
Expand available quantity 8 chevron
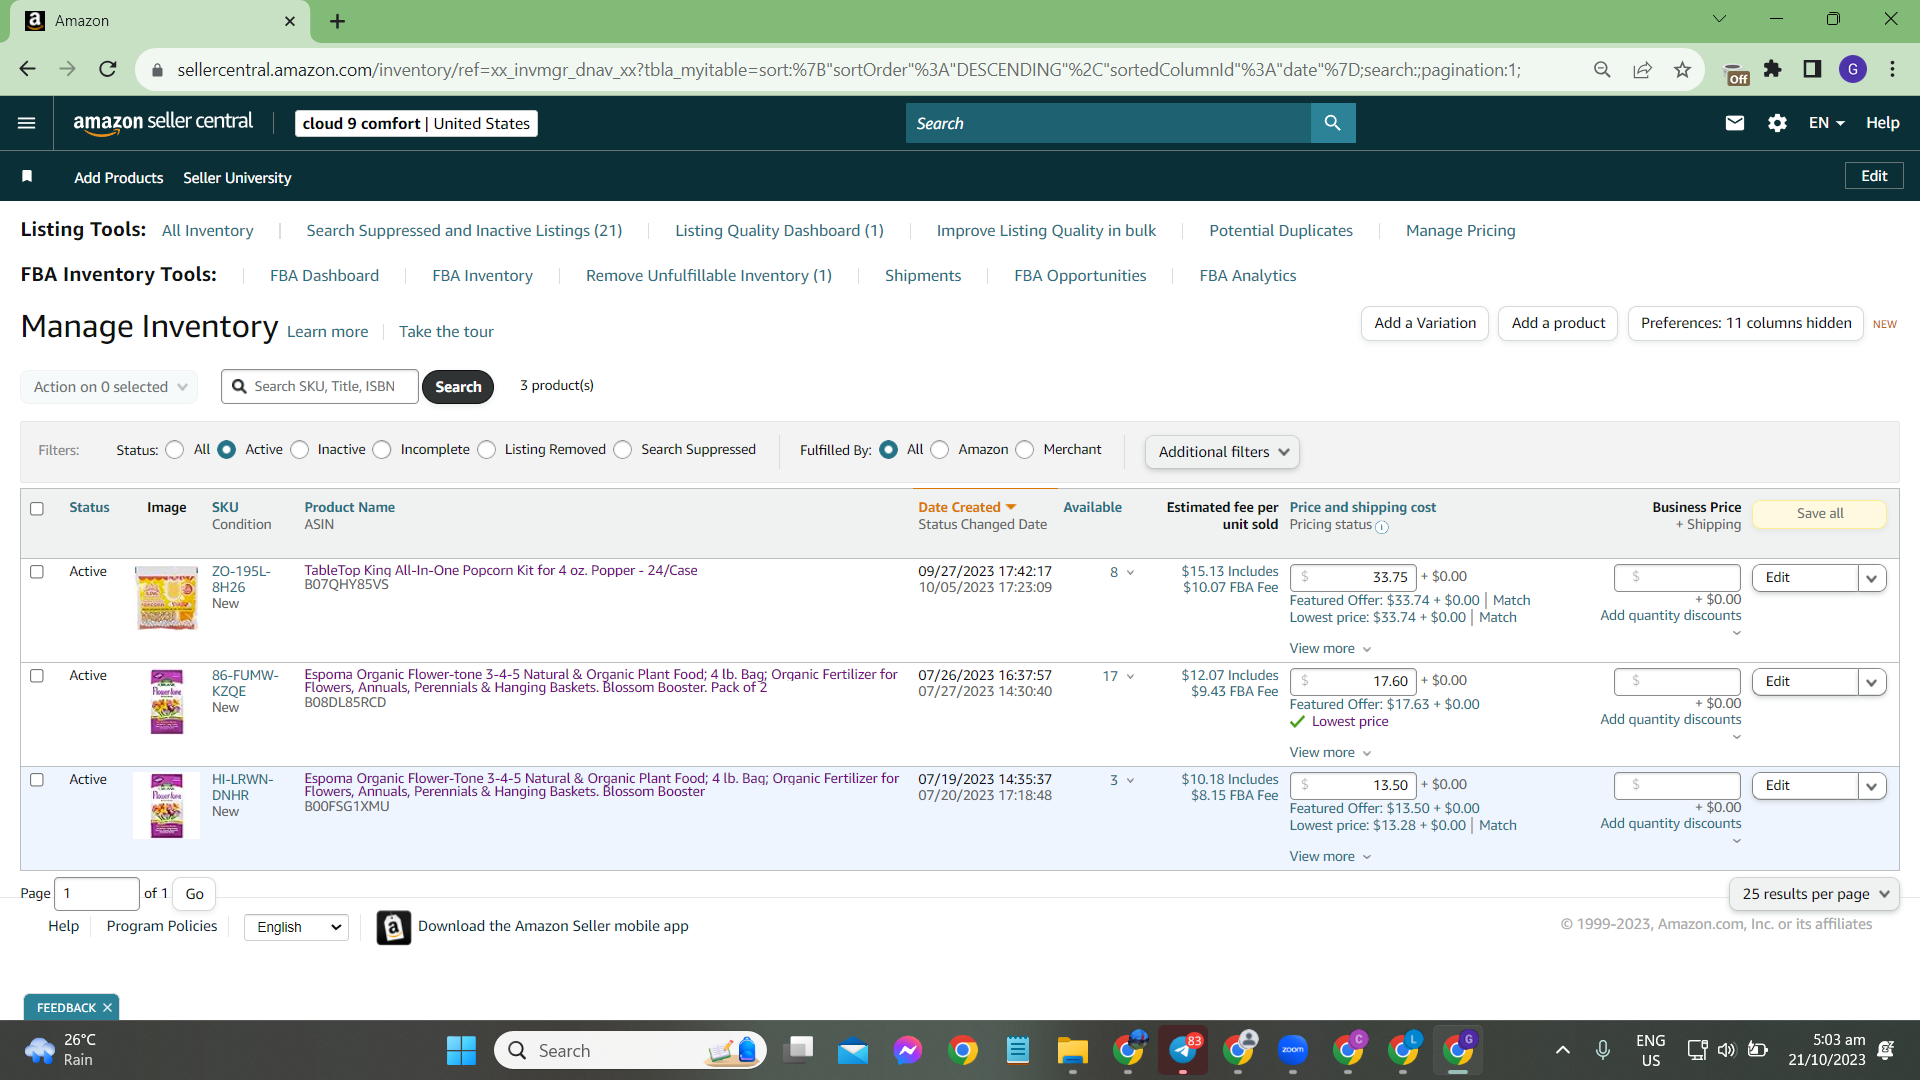[x=1131, y=573]
